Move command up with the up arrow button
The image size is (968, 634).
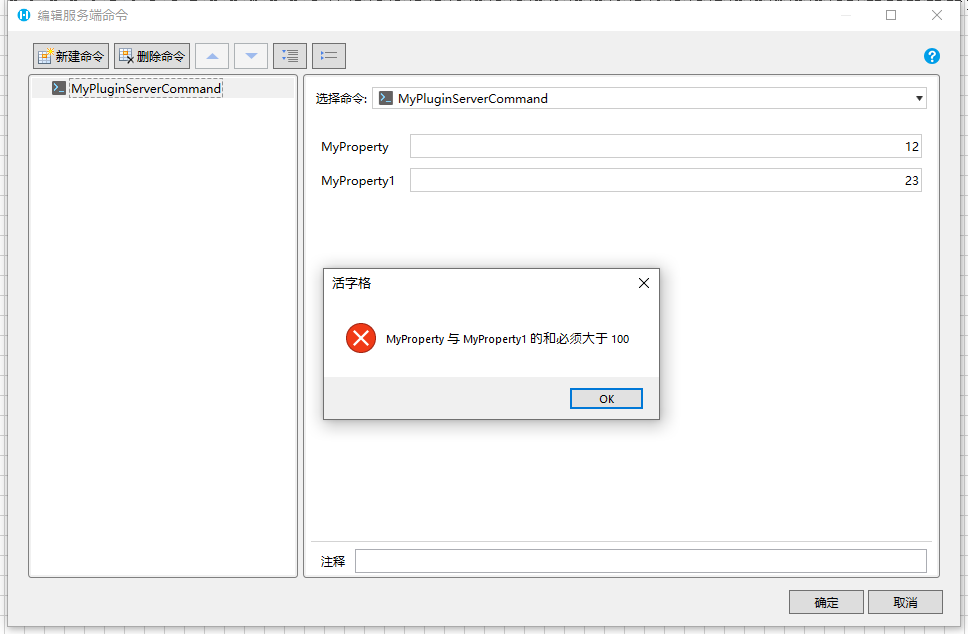tap(212, 56)
